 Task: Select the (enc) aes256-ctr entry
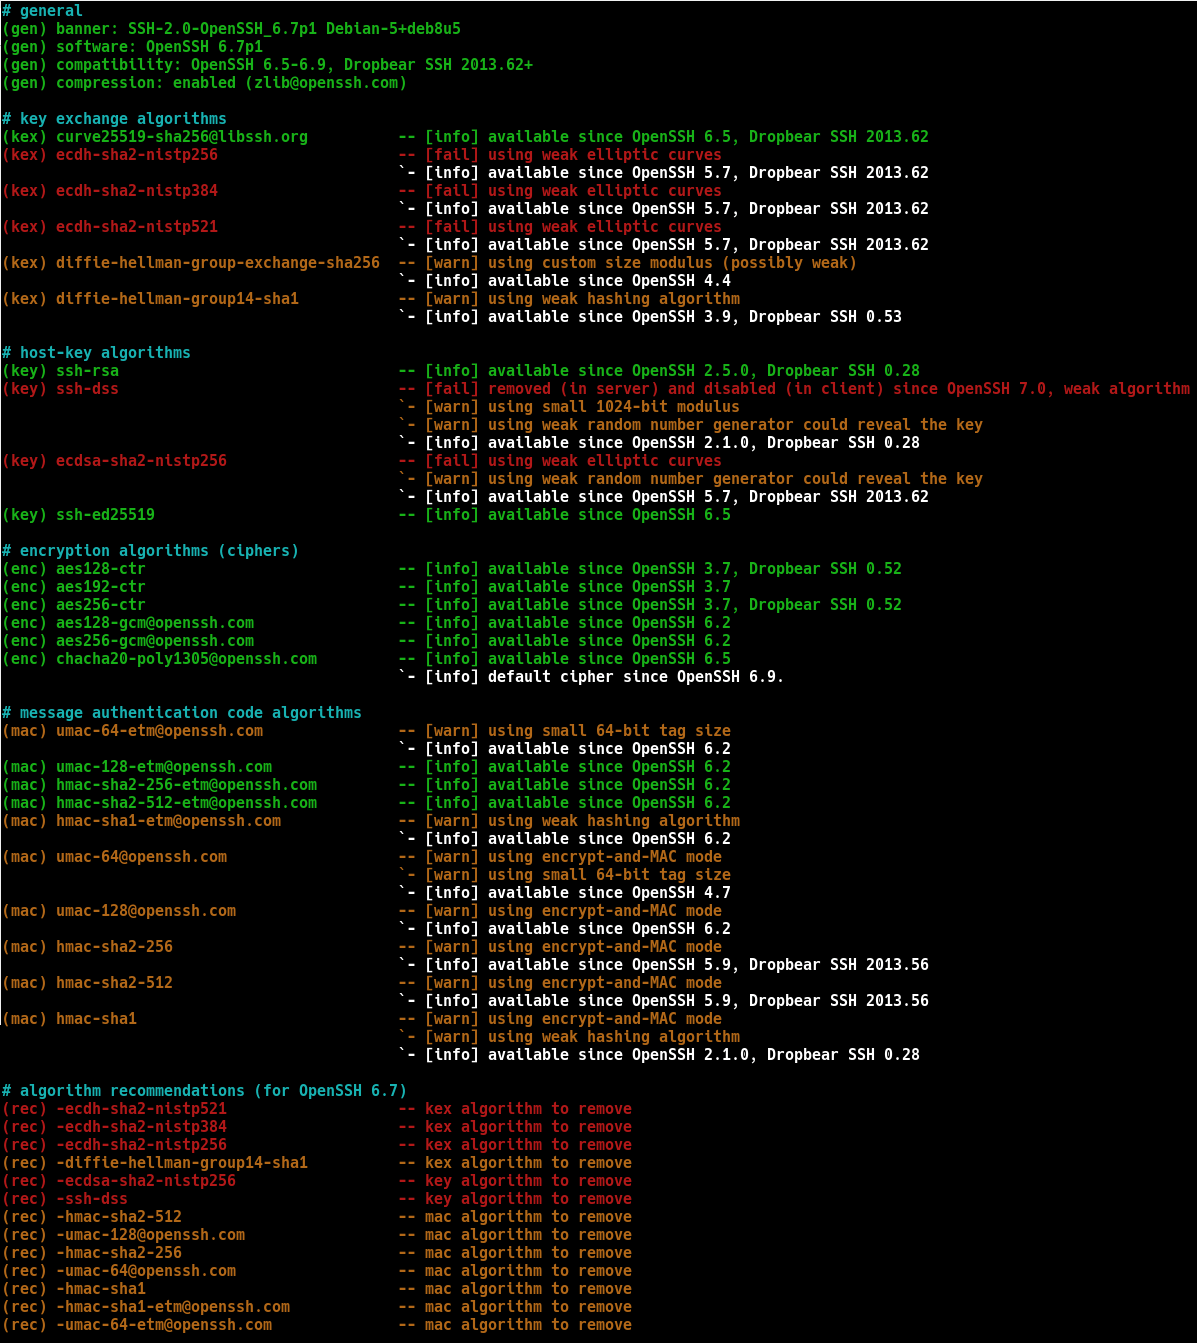[x=74, y=605]
